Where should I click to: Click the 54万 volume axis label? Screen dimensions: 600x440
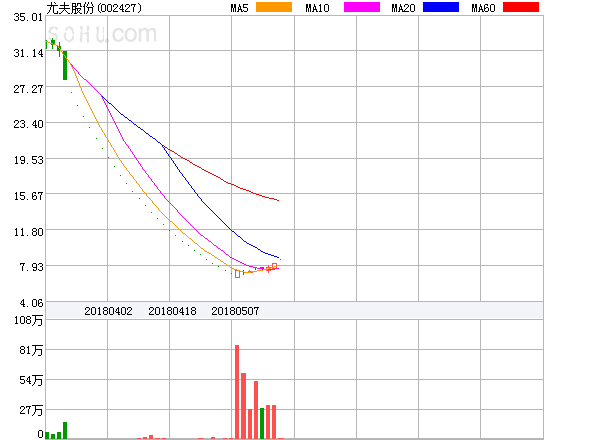[31, 380]
